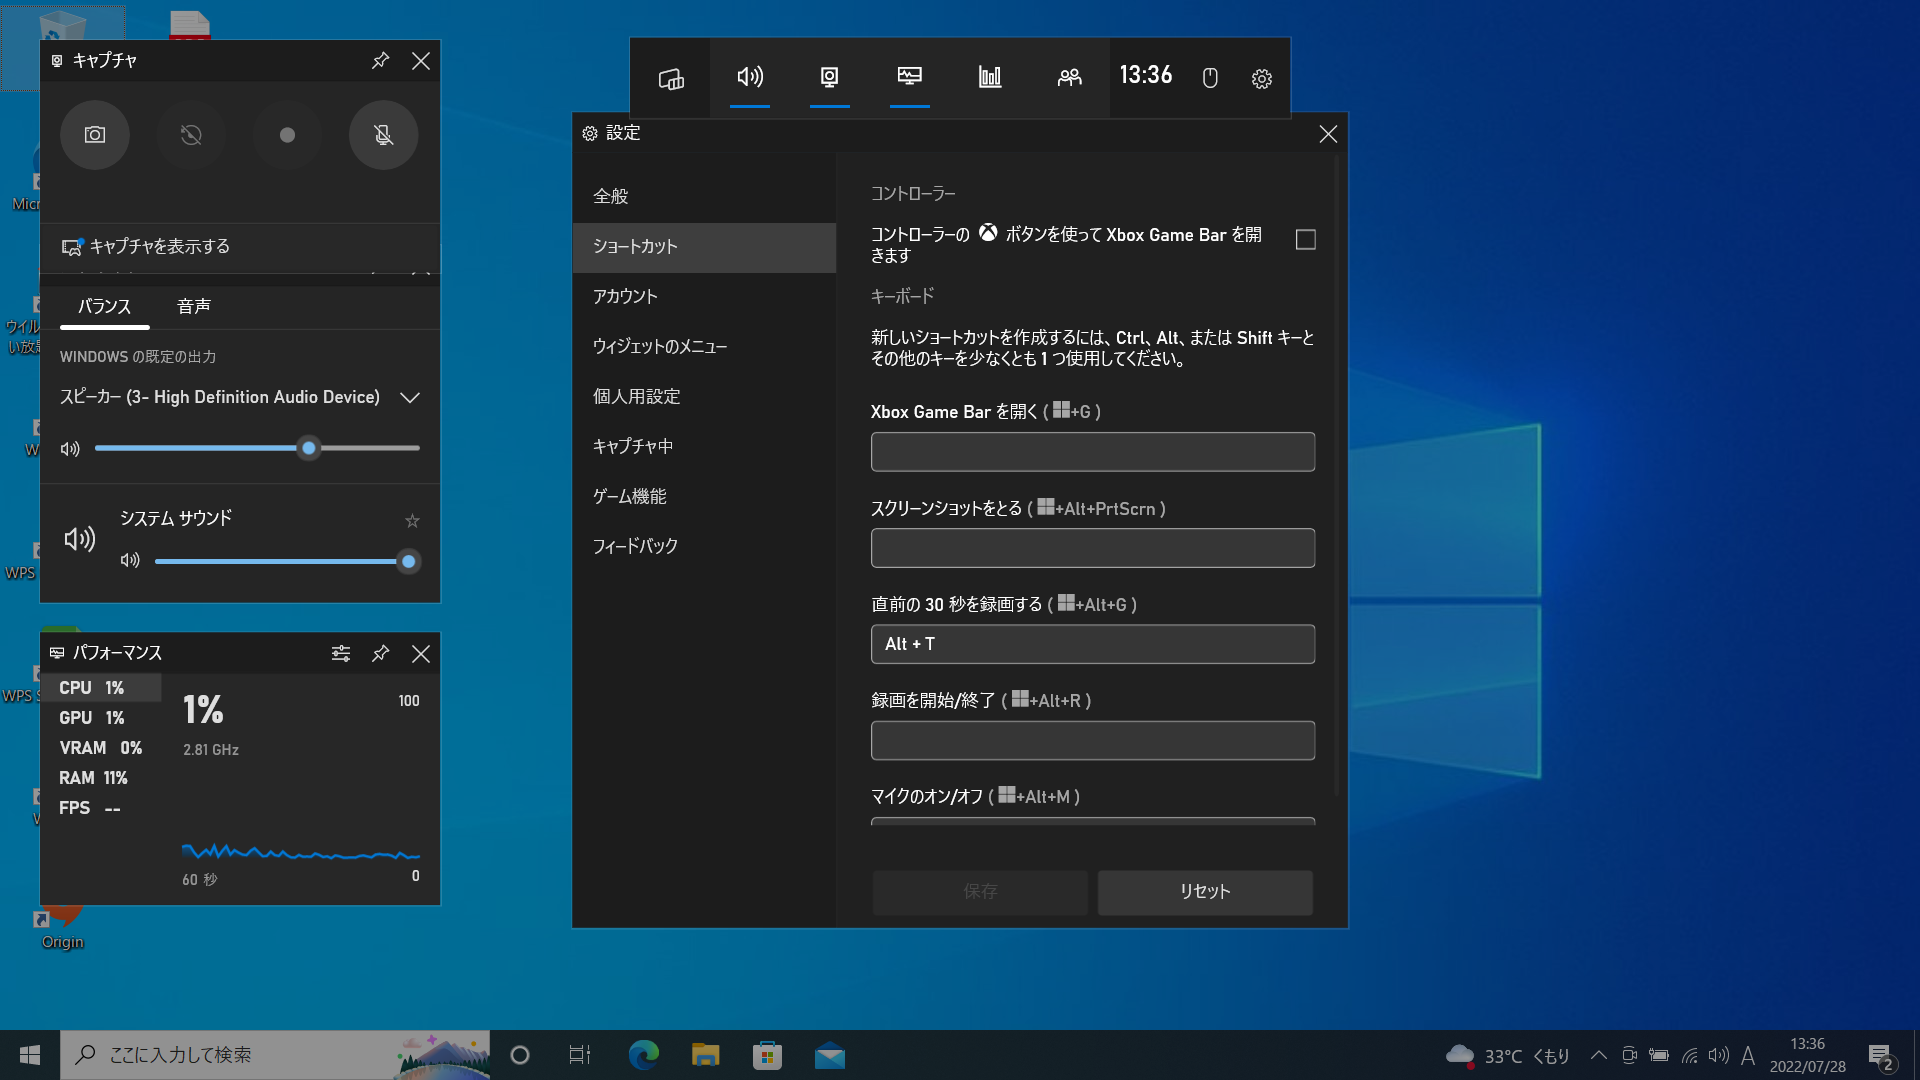The image size is (1920, 1080).
Task: Open Task View on taskbar
Action: [580, 1055]
